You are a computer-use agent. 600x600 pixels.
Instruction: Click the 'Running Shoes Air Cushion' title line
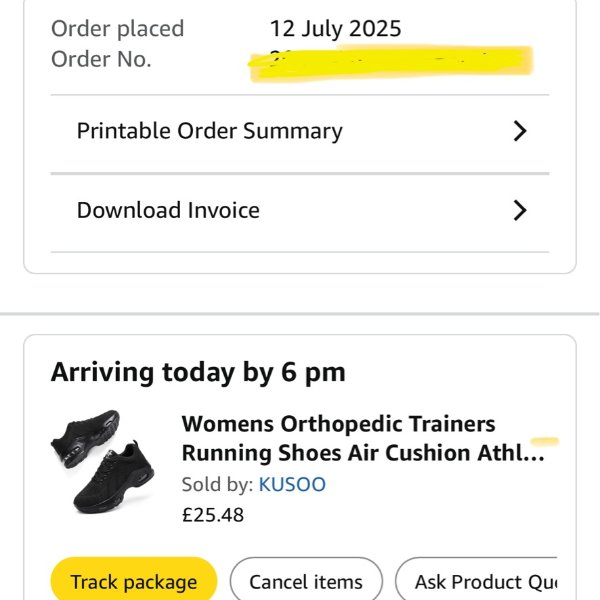pos(362,453)
